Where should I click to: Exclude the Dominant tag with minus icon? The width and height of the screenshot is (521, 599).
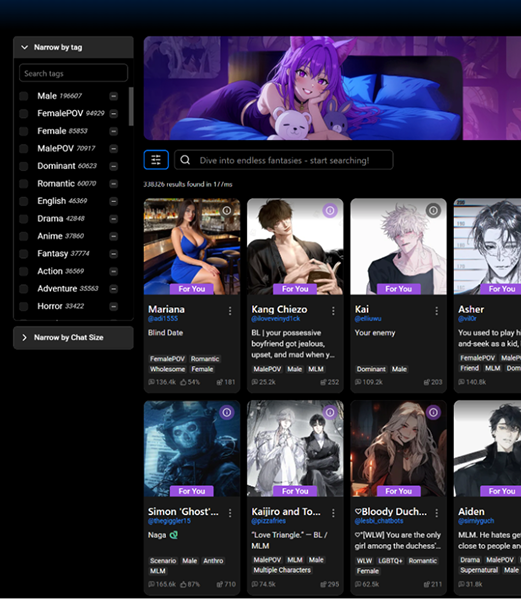click(x=113, y=166)
